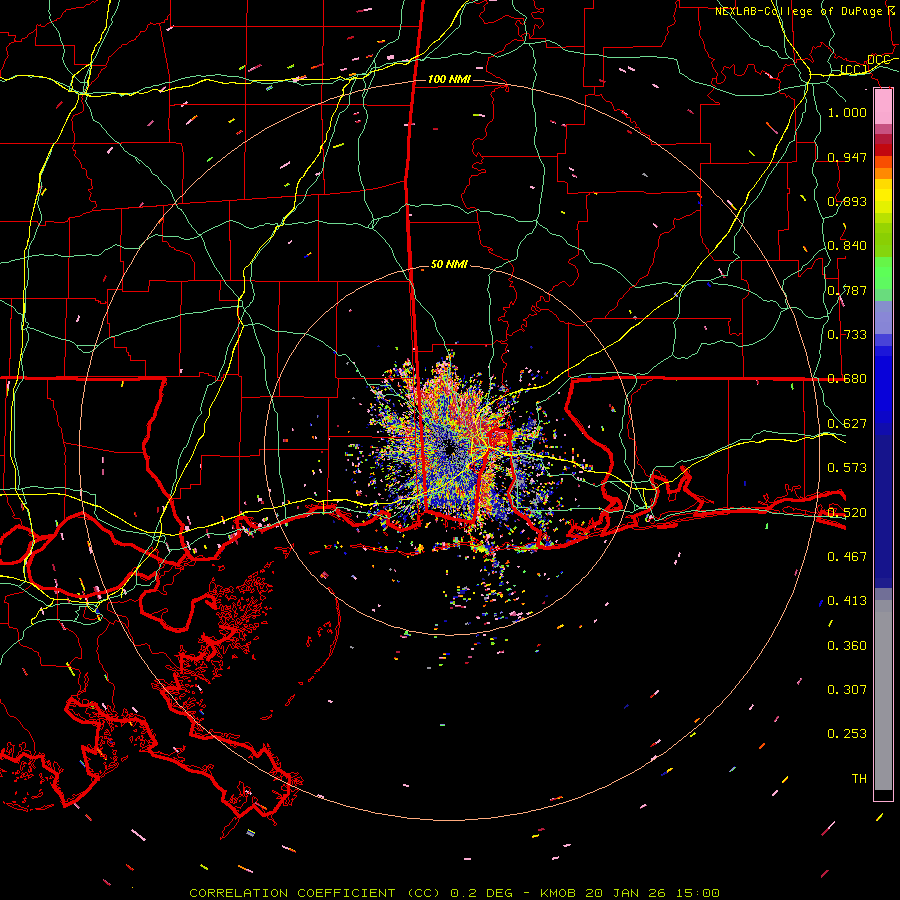Click the 0.627 legend value
900x900 pixels.
click(x=847, y=423)
